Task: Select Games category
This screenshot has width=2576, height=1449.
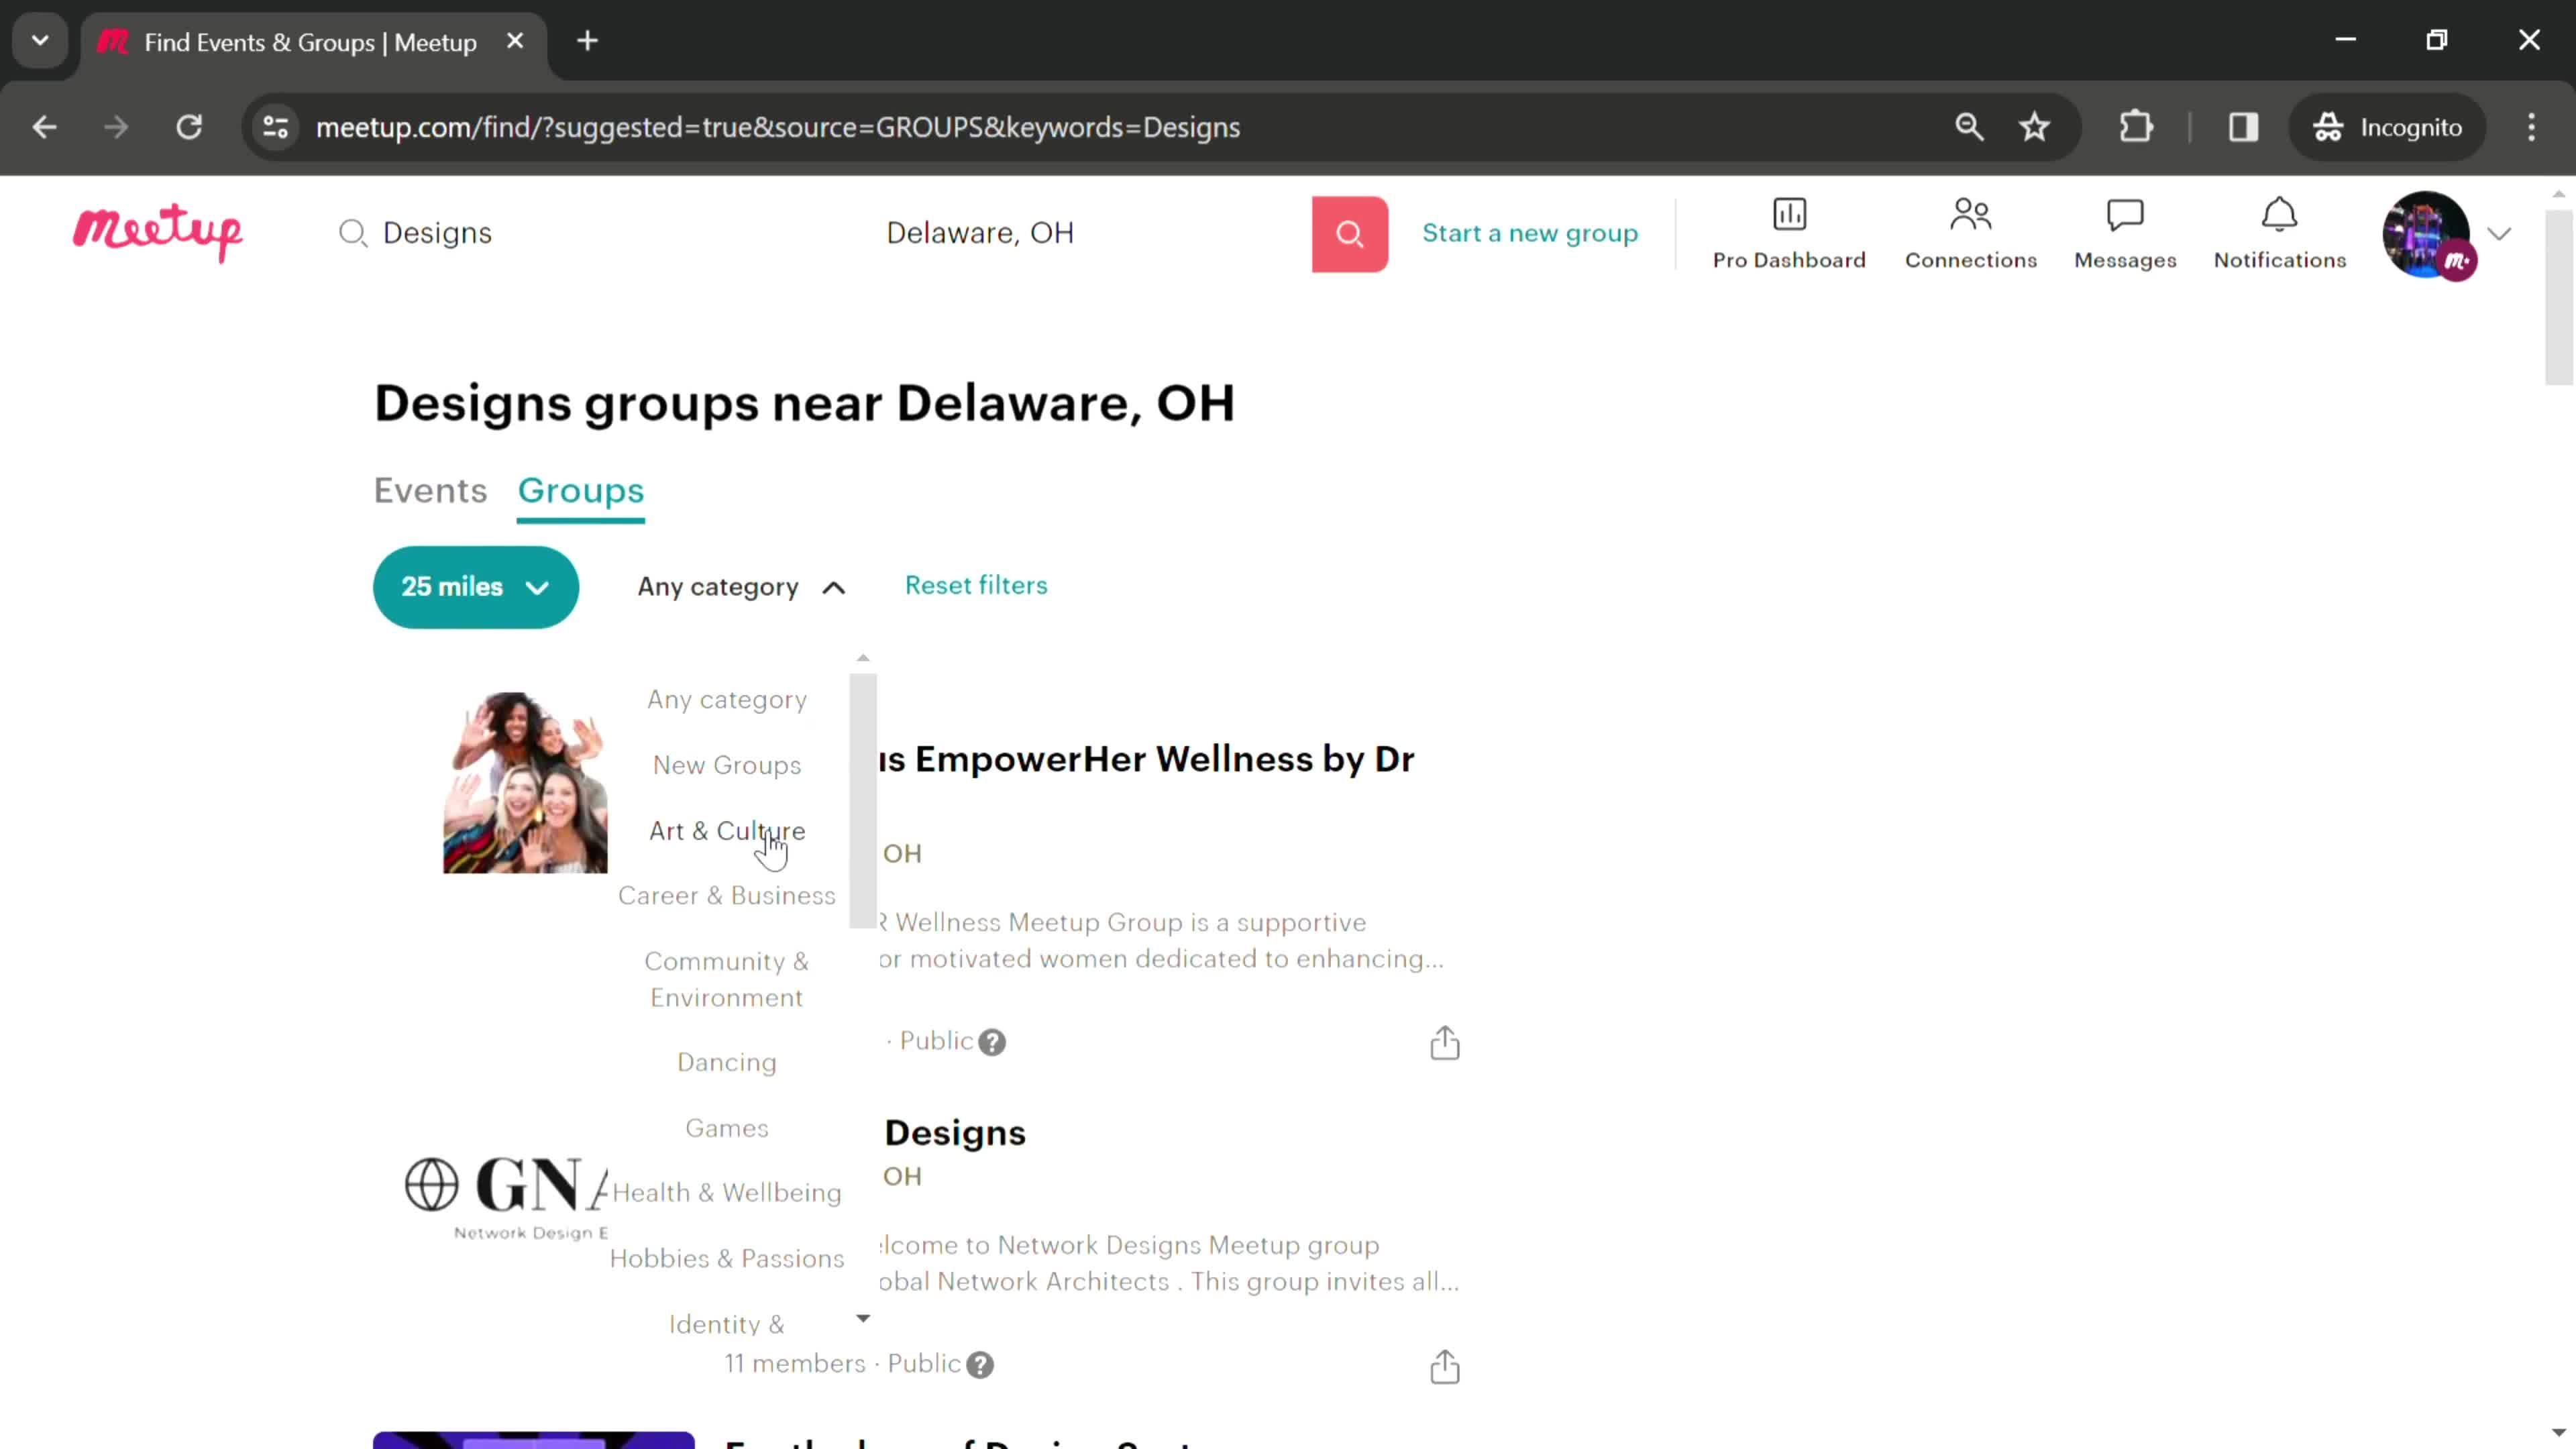Action: (x=727, y=1128)
